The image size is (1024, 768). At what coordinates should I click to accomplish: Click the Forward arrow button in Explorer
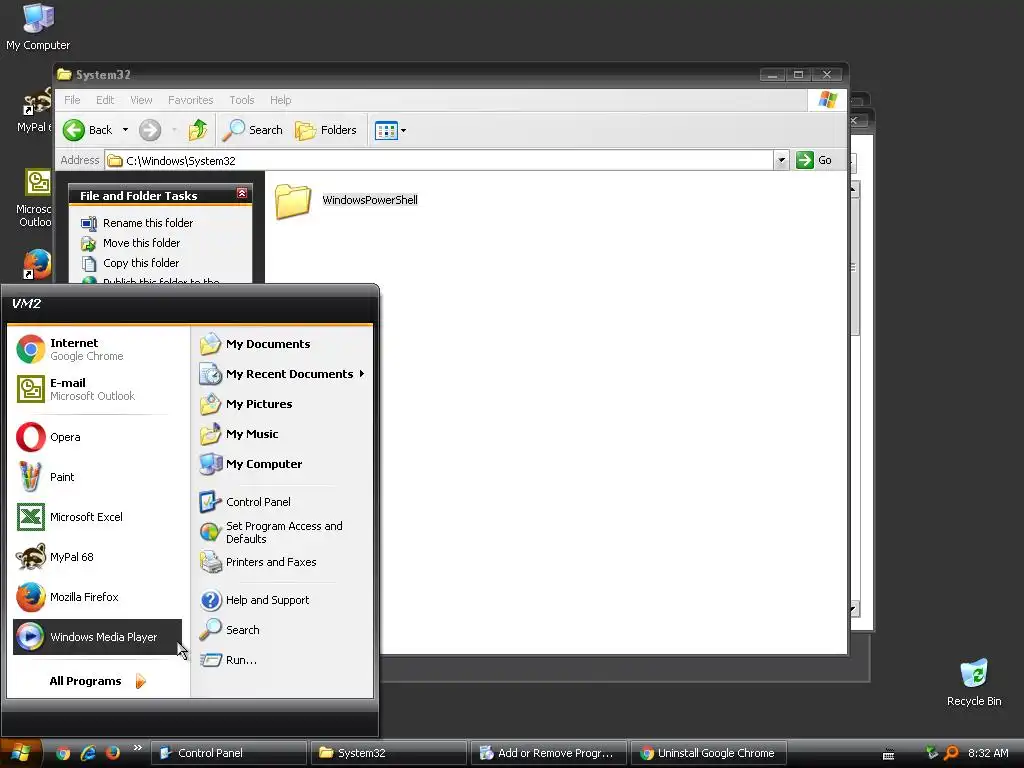pos(150,130)
